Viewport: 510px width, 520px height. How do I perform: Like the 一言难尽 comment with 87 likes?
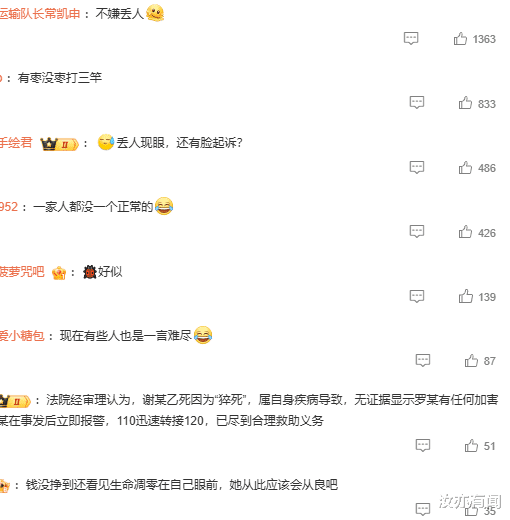click(x=471, y=361)
